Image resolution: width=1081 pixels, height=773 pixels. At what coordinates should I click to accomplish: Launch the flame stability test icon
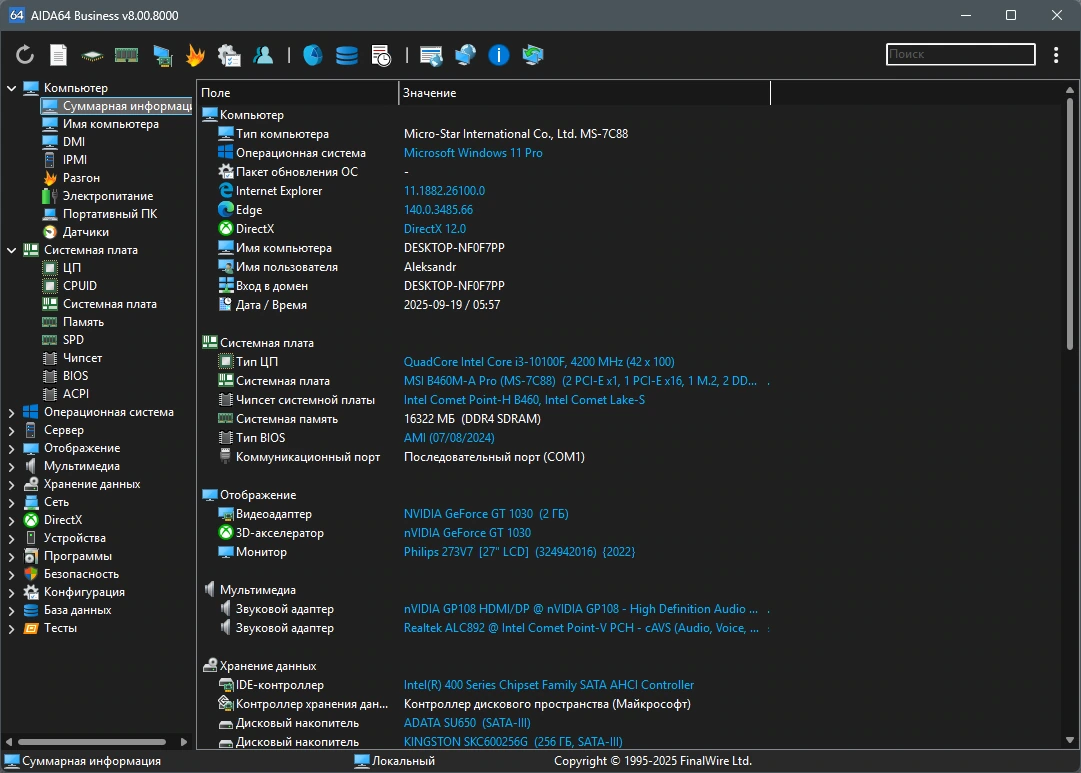coord(196,54)
